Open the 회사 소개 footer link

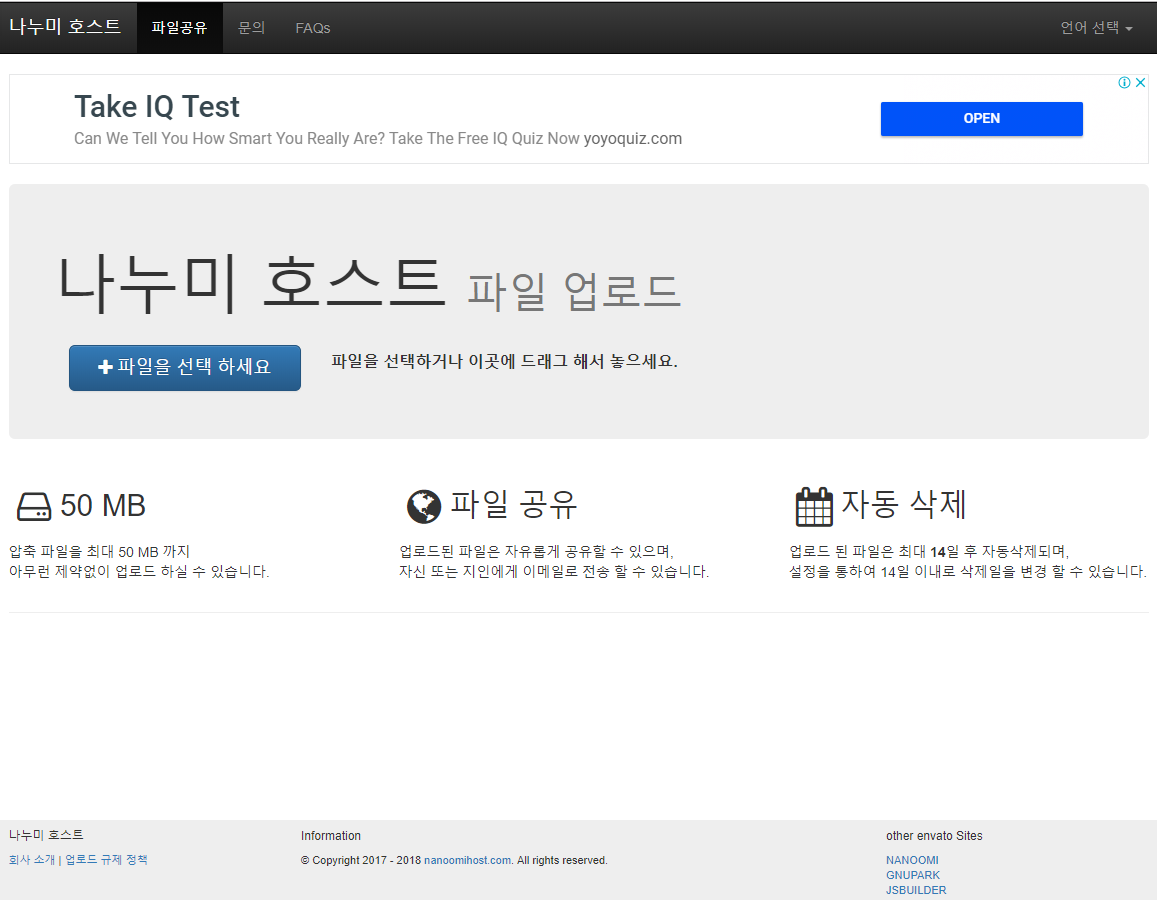click(32, 860)
